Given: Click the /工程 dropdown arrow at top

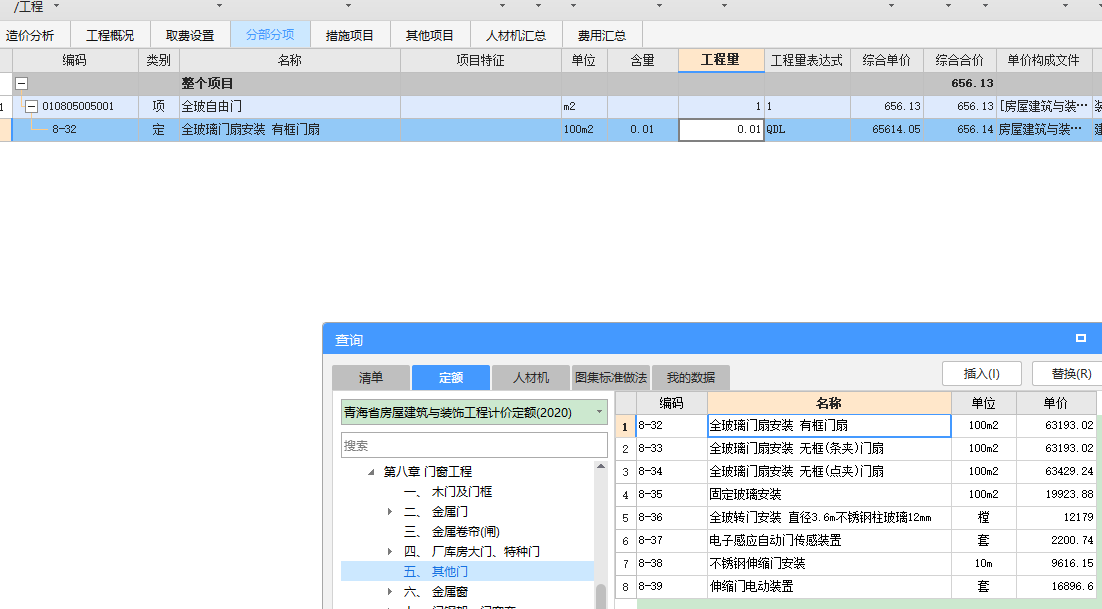Looking at the screenshot, I should 57,6.
